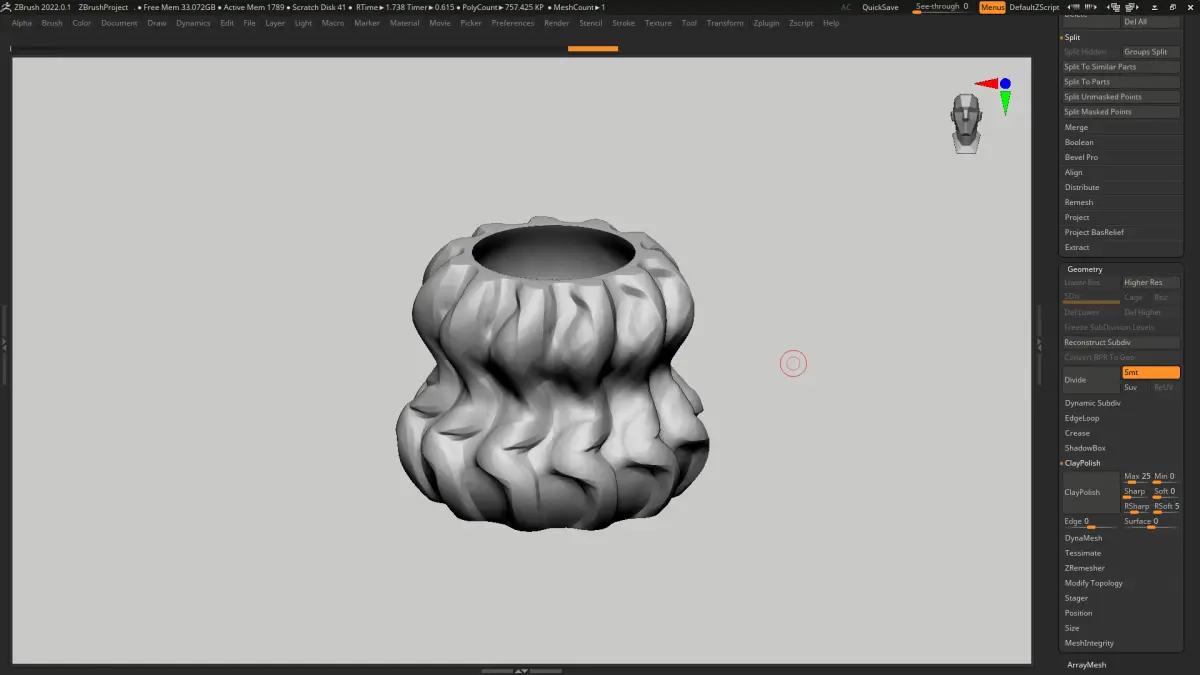Viewport: 1200px width, 675px height.
Task: Click the Surface 0 slider
Action: (1151, 522)
